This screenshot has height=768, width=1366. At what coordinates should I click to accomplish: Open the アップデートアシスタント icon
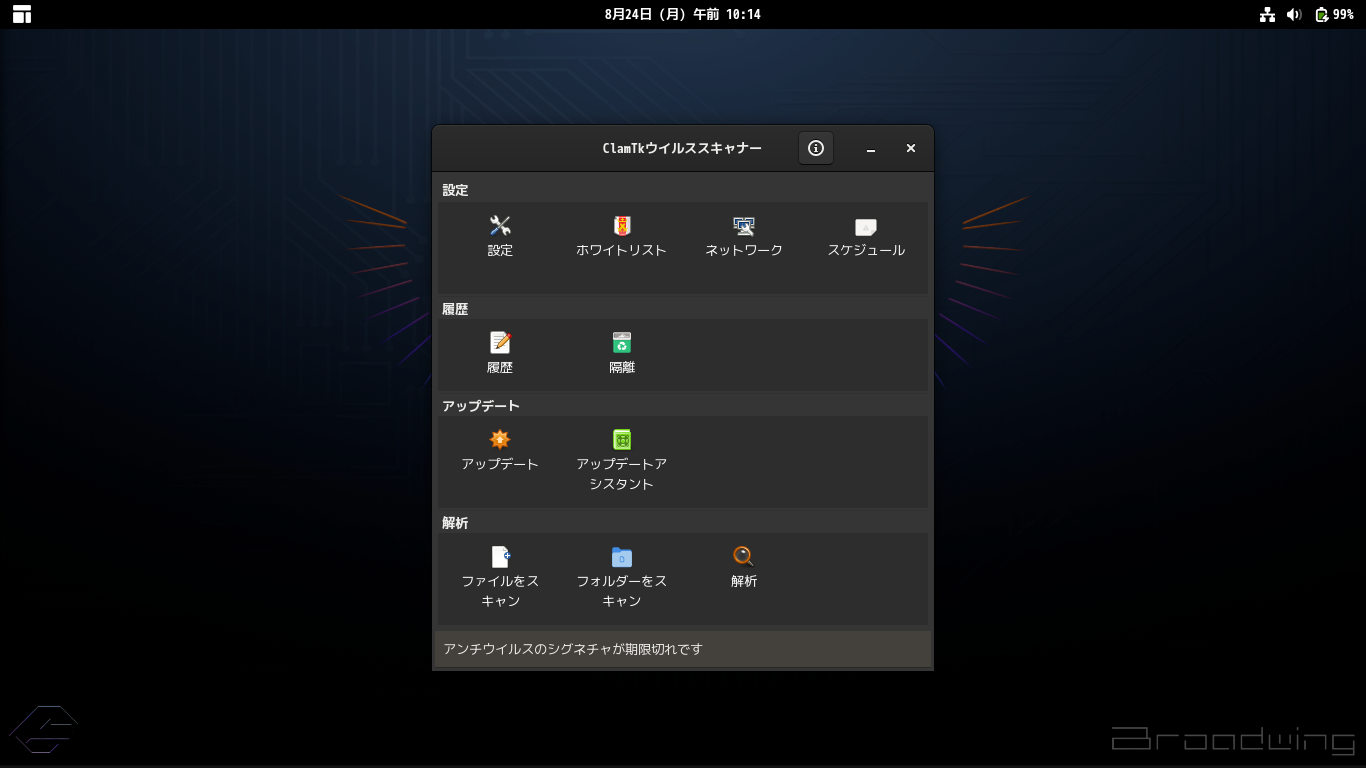(x=622, y=440)
